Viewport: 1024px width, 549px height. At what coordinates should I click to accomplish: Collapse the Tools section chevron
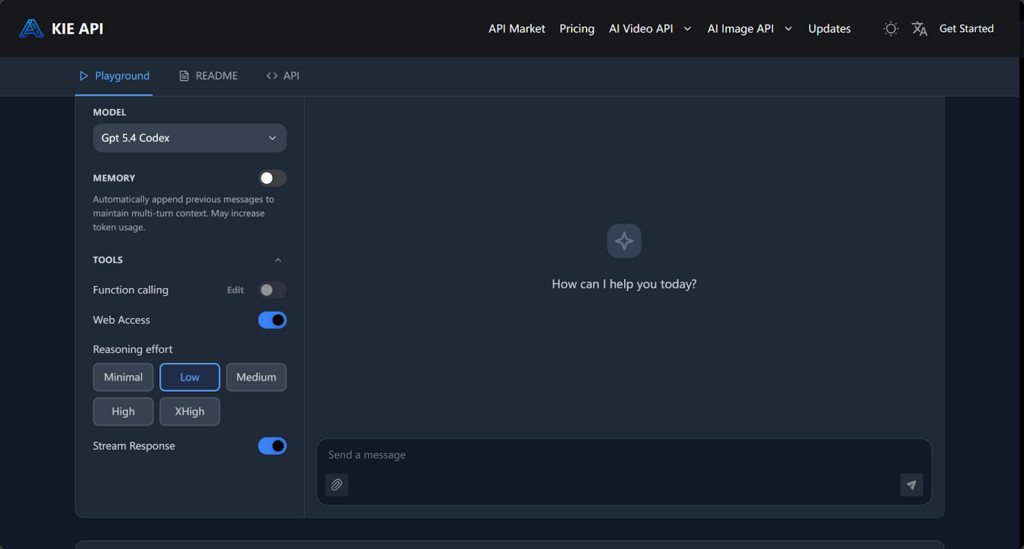coord(278,260)
